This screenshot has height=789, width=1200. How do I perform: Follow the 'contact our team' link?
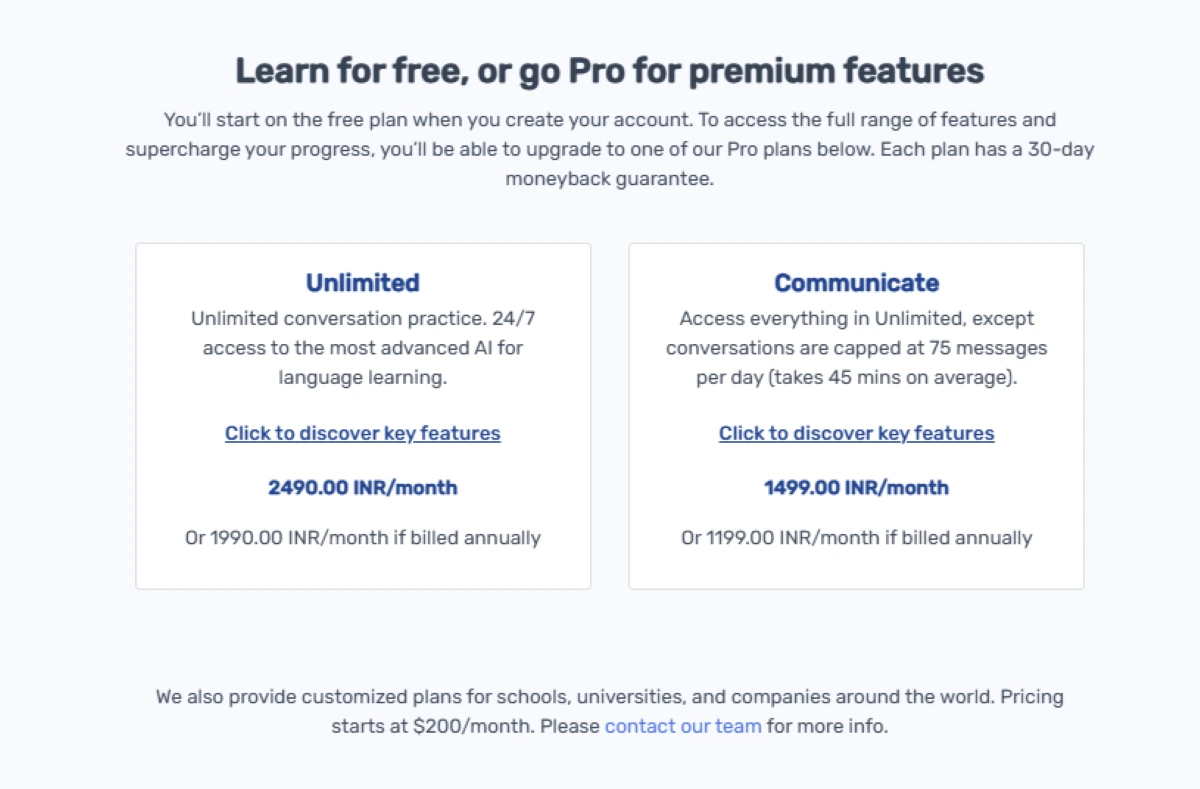[683, 726]
